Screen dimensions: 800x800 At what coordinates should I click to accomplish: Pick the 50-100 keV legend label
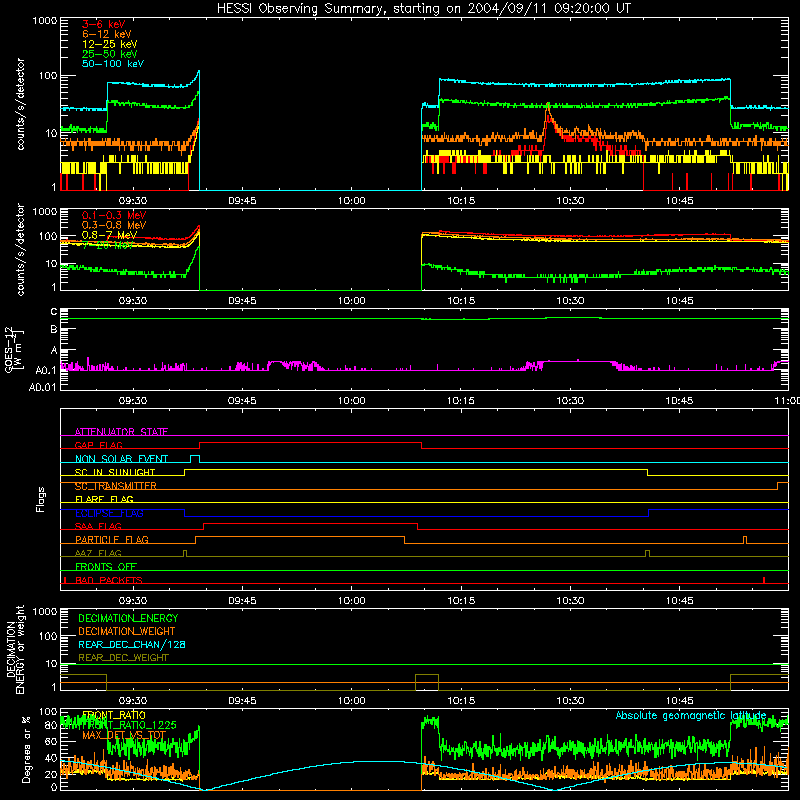coord(113,64)
